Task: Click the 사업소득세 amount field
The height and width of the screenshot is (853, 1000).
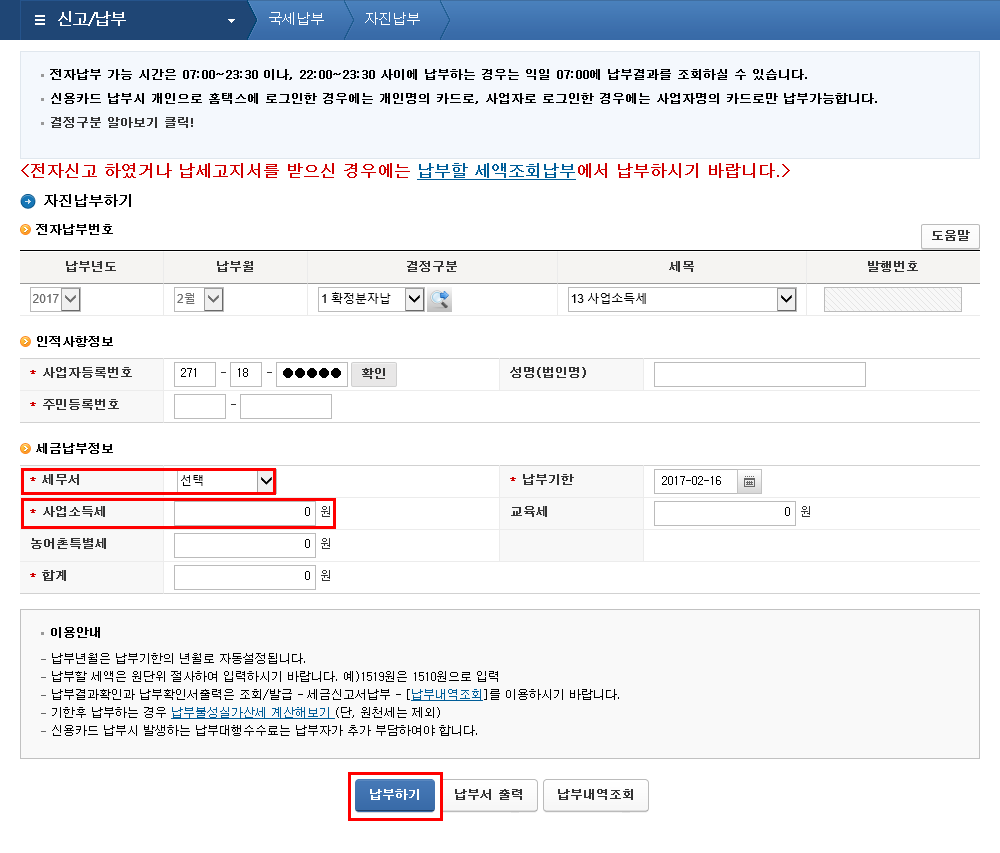Action: tap(245, 513)
